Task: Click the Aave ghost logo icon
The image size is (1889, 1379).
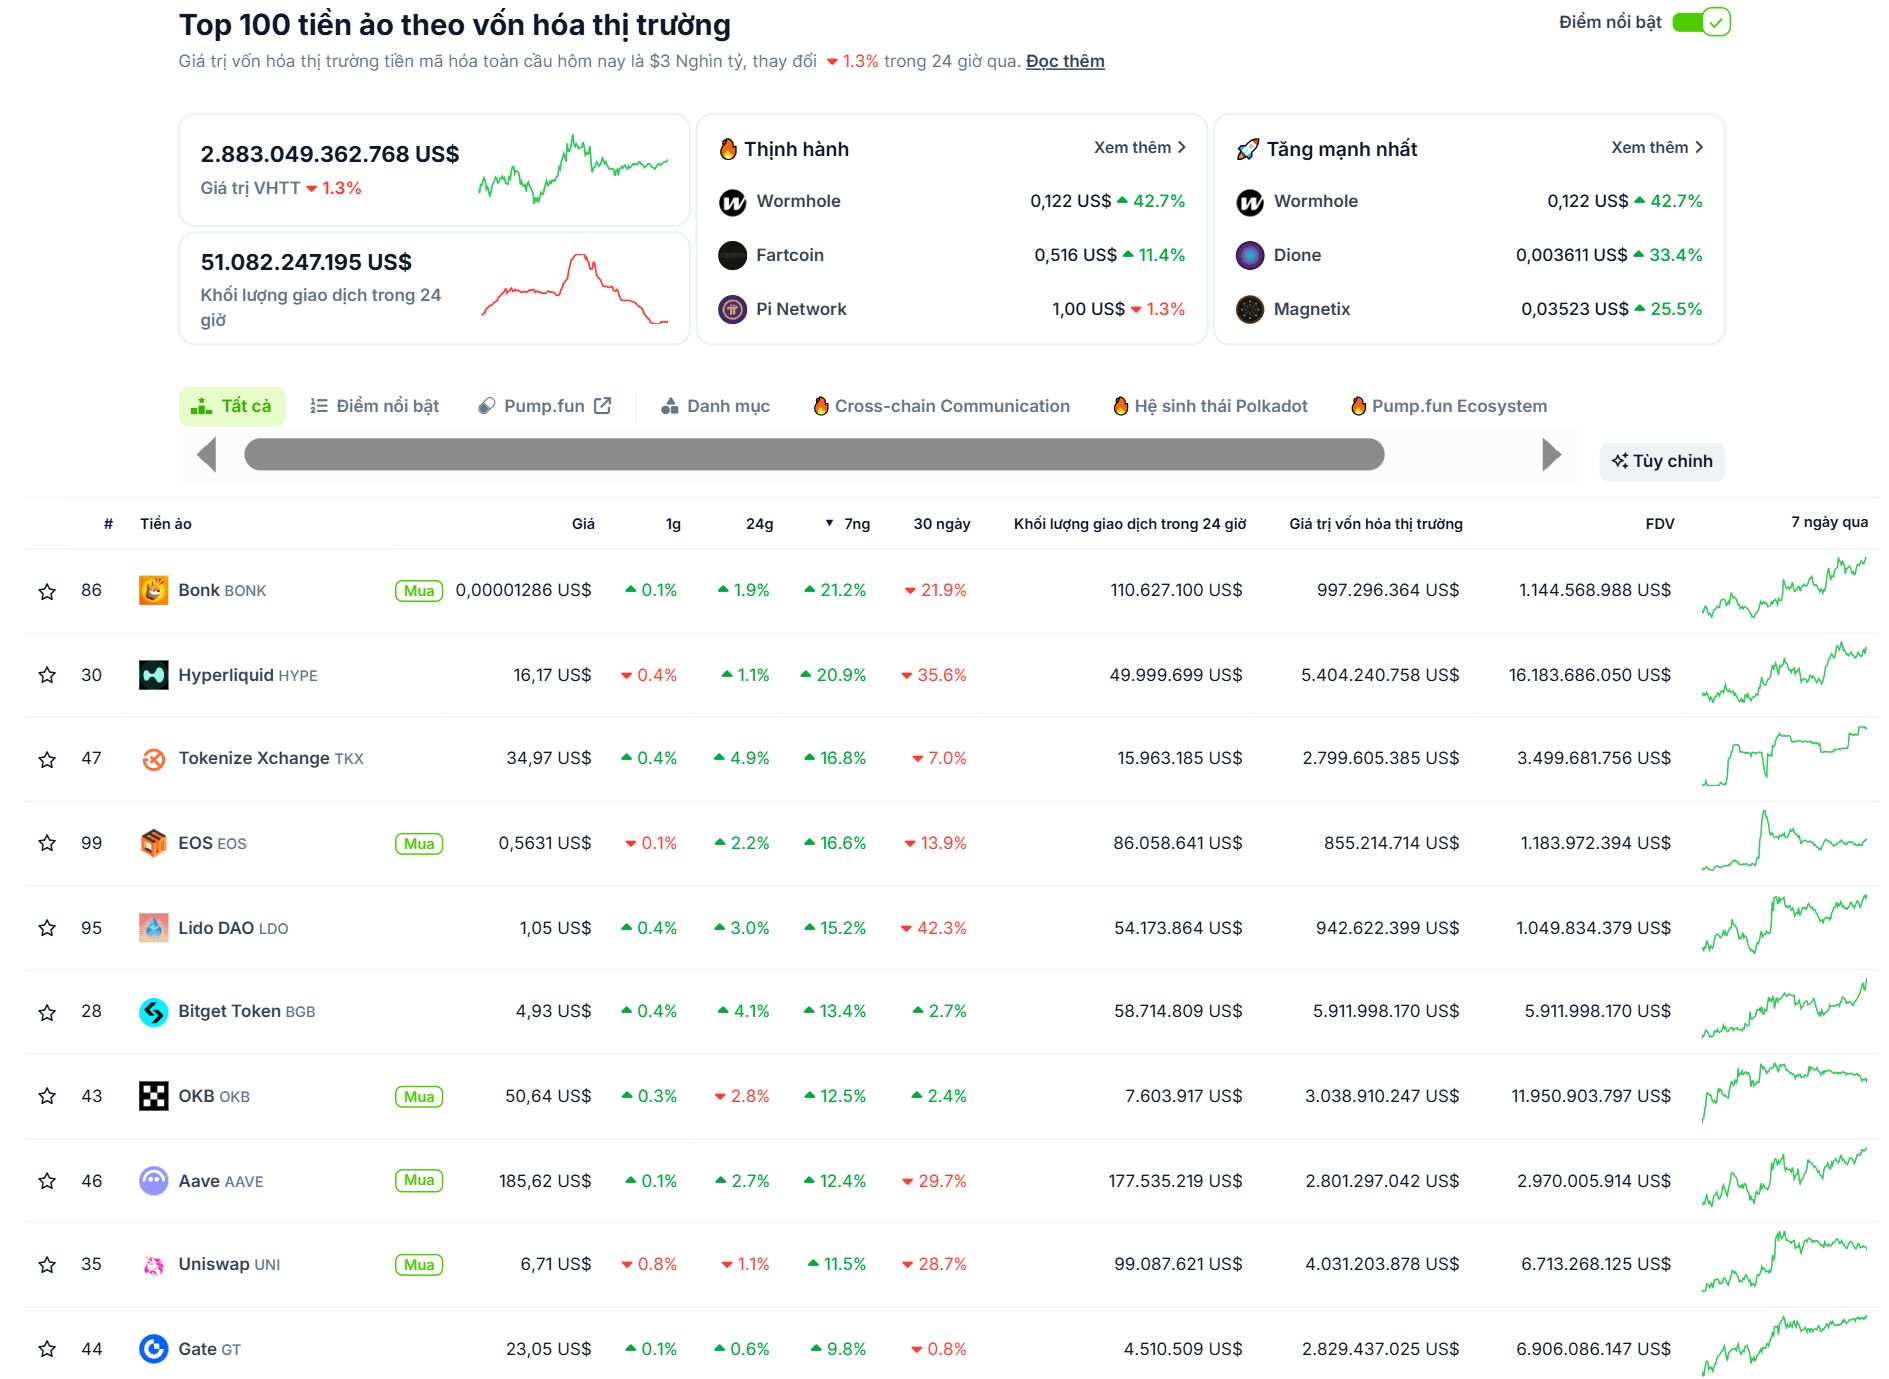Action: click(153, 1181)
